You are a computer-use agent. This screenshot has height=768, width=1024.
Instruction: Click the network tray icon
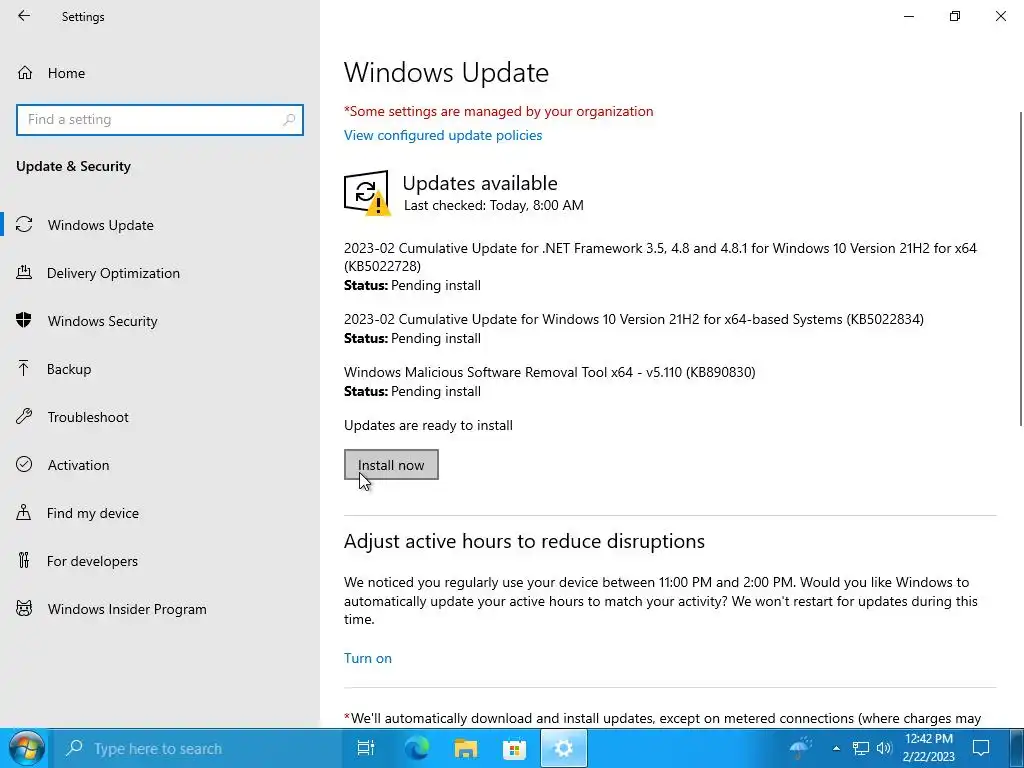[861, 748]
